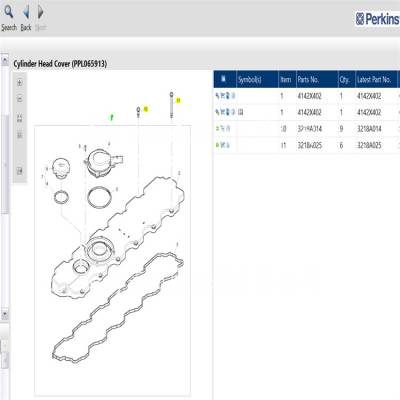This screenshot has width=400, height=400.
Task: Sort by the Parts No. column header
Action: coord(308,80)
